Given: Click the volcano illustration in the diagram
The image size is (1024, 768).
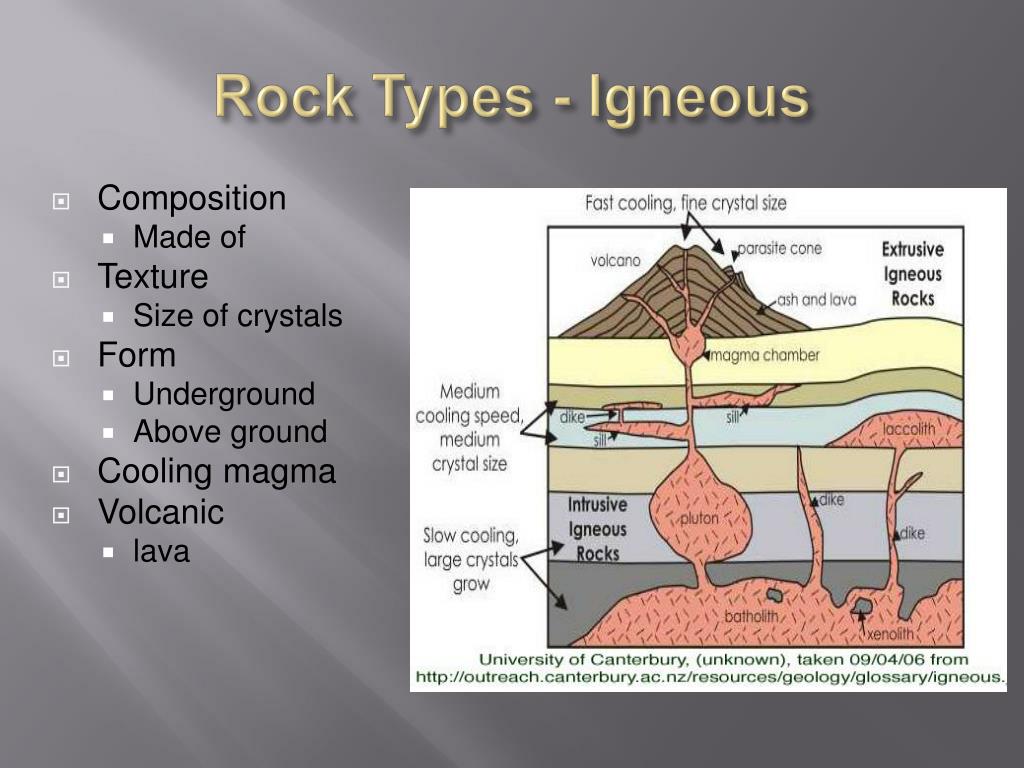Looking at the screenshot, I should [x=684, y=292].
